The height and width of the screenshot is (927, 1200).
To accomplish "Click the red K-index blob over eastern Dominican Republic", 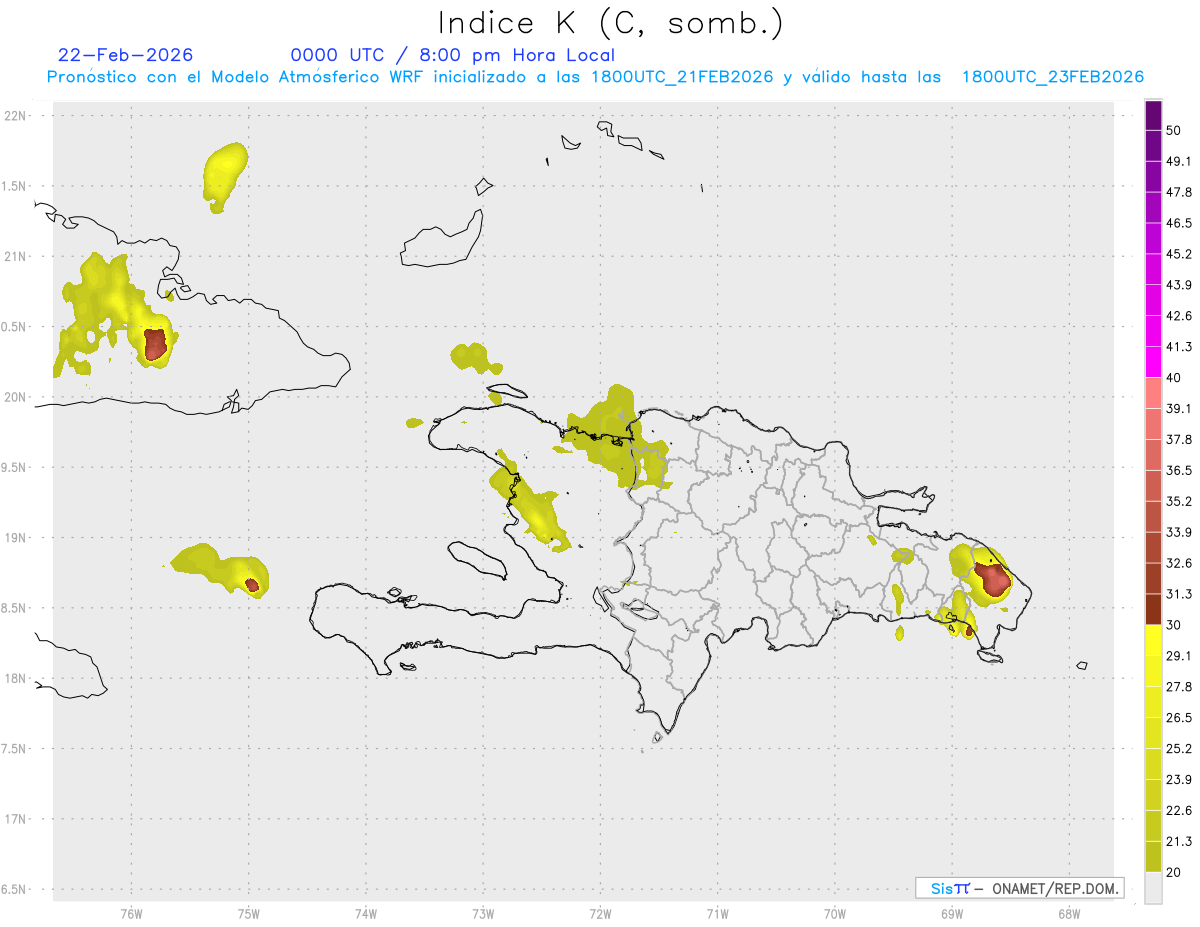I will coord(992,580).
